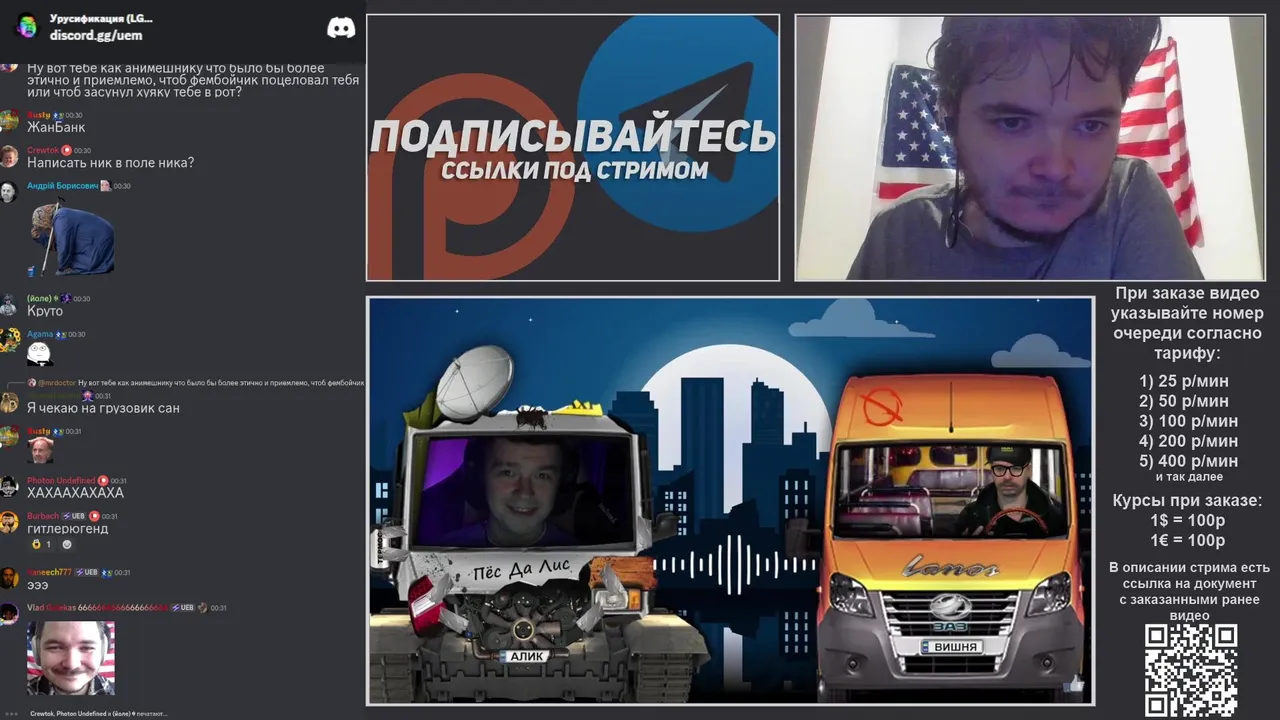Click the UEB tag beside Haneech777
The image size is (1280, 720).
[86, 572]
